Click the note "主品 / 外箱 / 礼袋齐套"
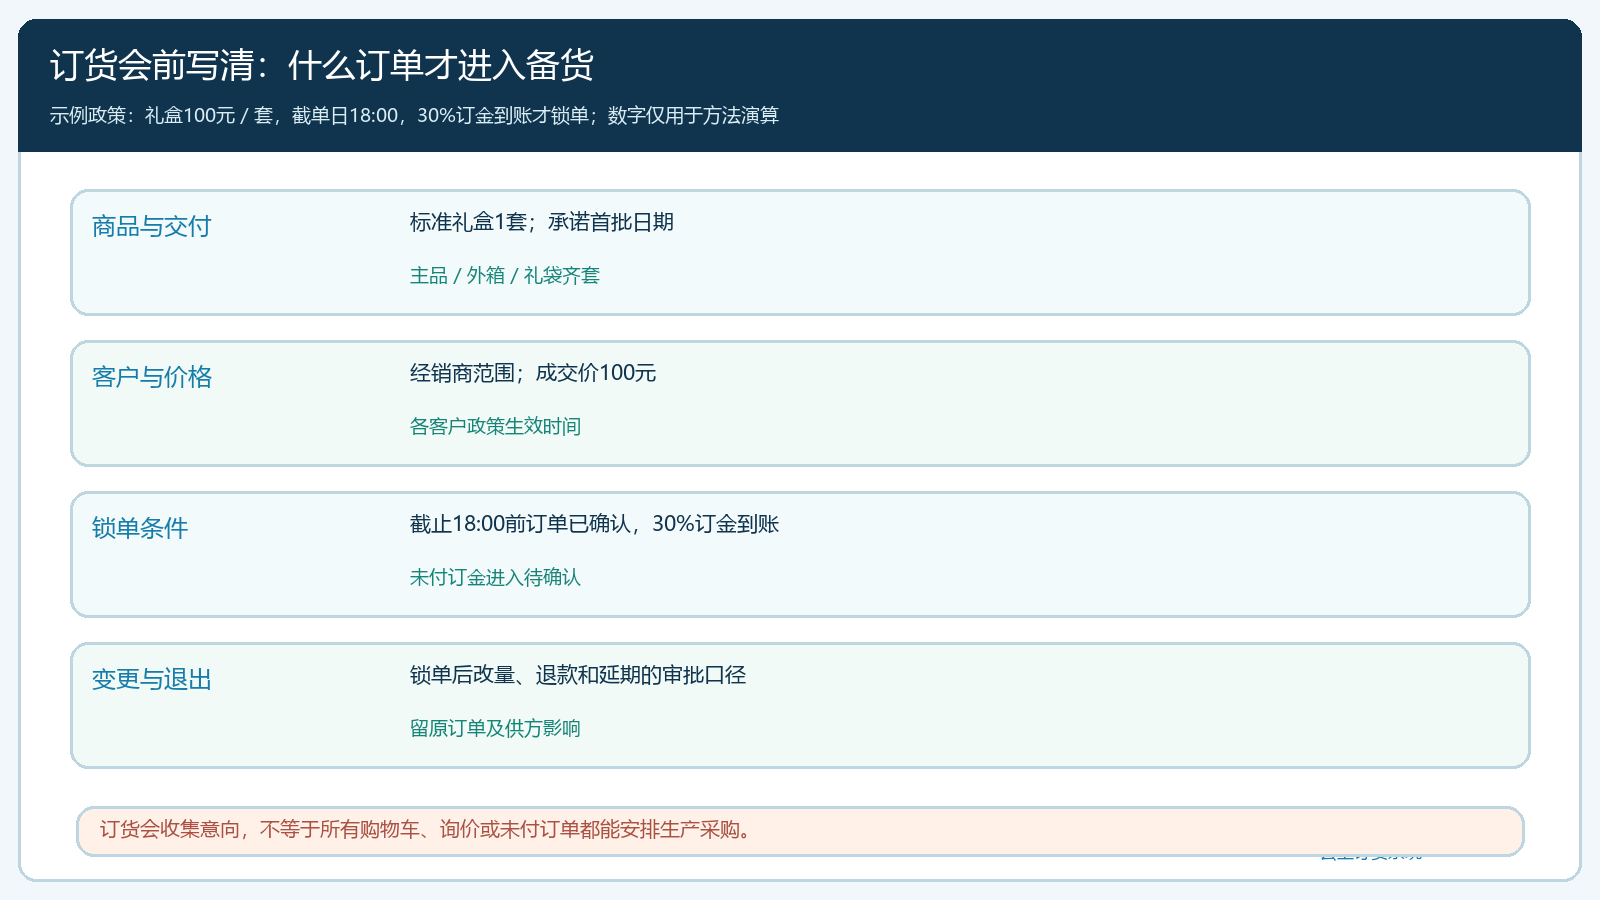 click(x=505, y=275)
